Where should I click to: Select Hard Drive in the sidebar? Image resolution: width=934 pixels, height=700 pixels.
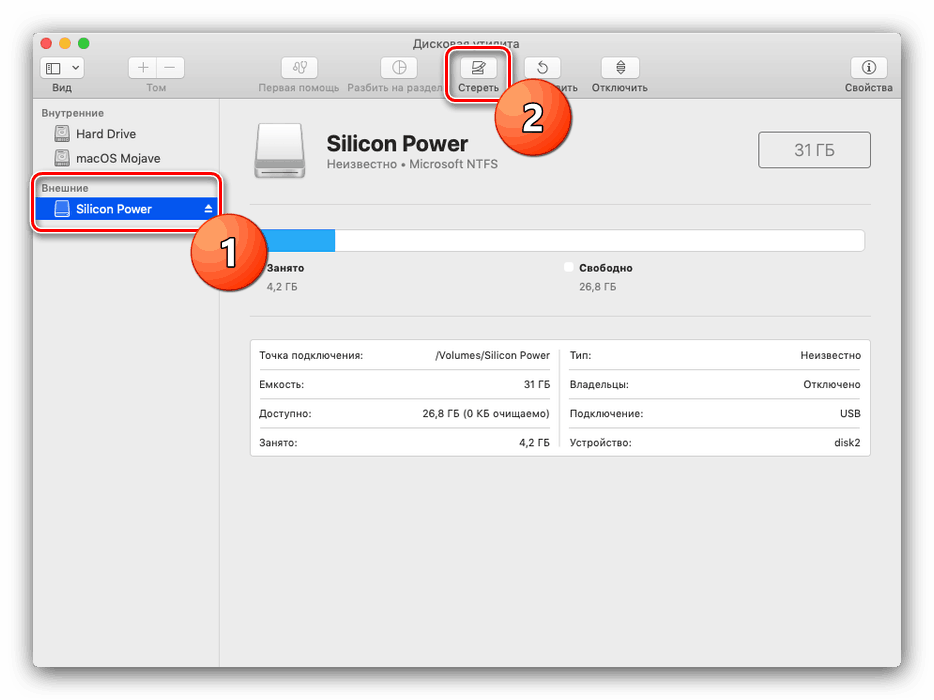click(105, 134)
